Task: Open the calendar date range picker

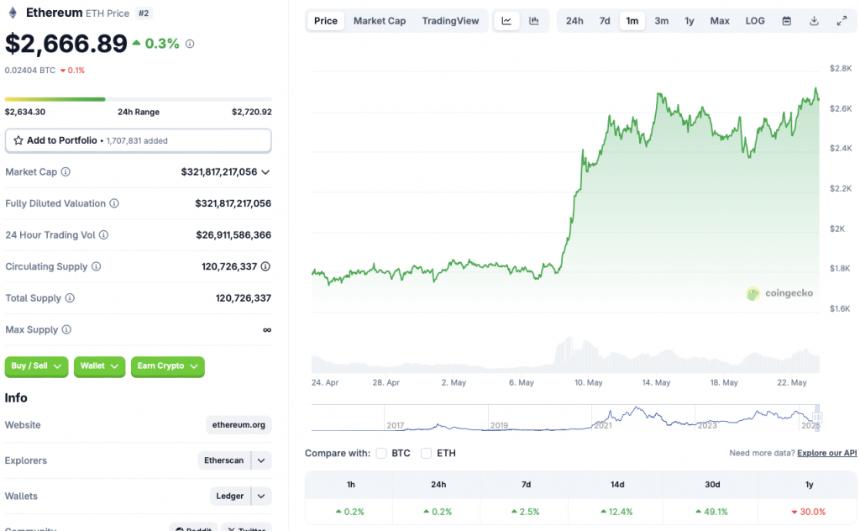Action: [x=787, y=21]
